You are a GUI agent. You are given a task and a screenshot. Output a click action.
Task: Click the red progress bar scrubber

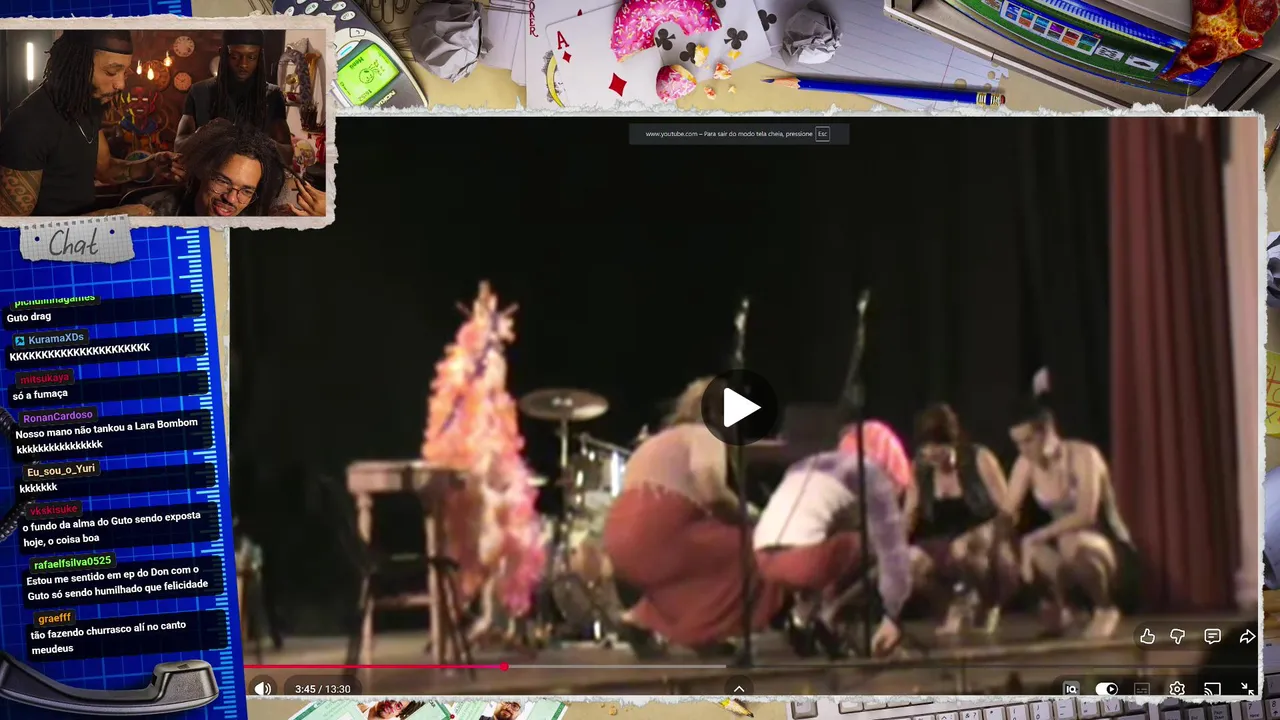pyautogui.click(x=504, y=666)
